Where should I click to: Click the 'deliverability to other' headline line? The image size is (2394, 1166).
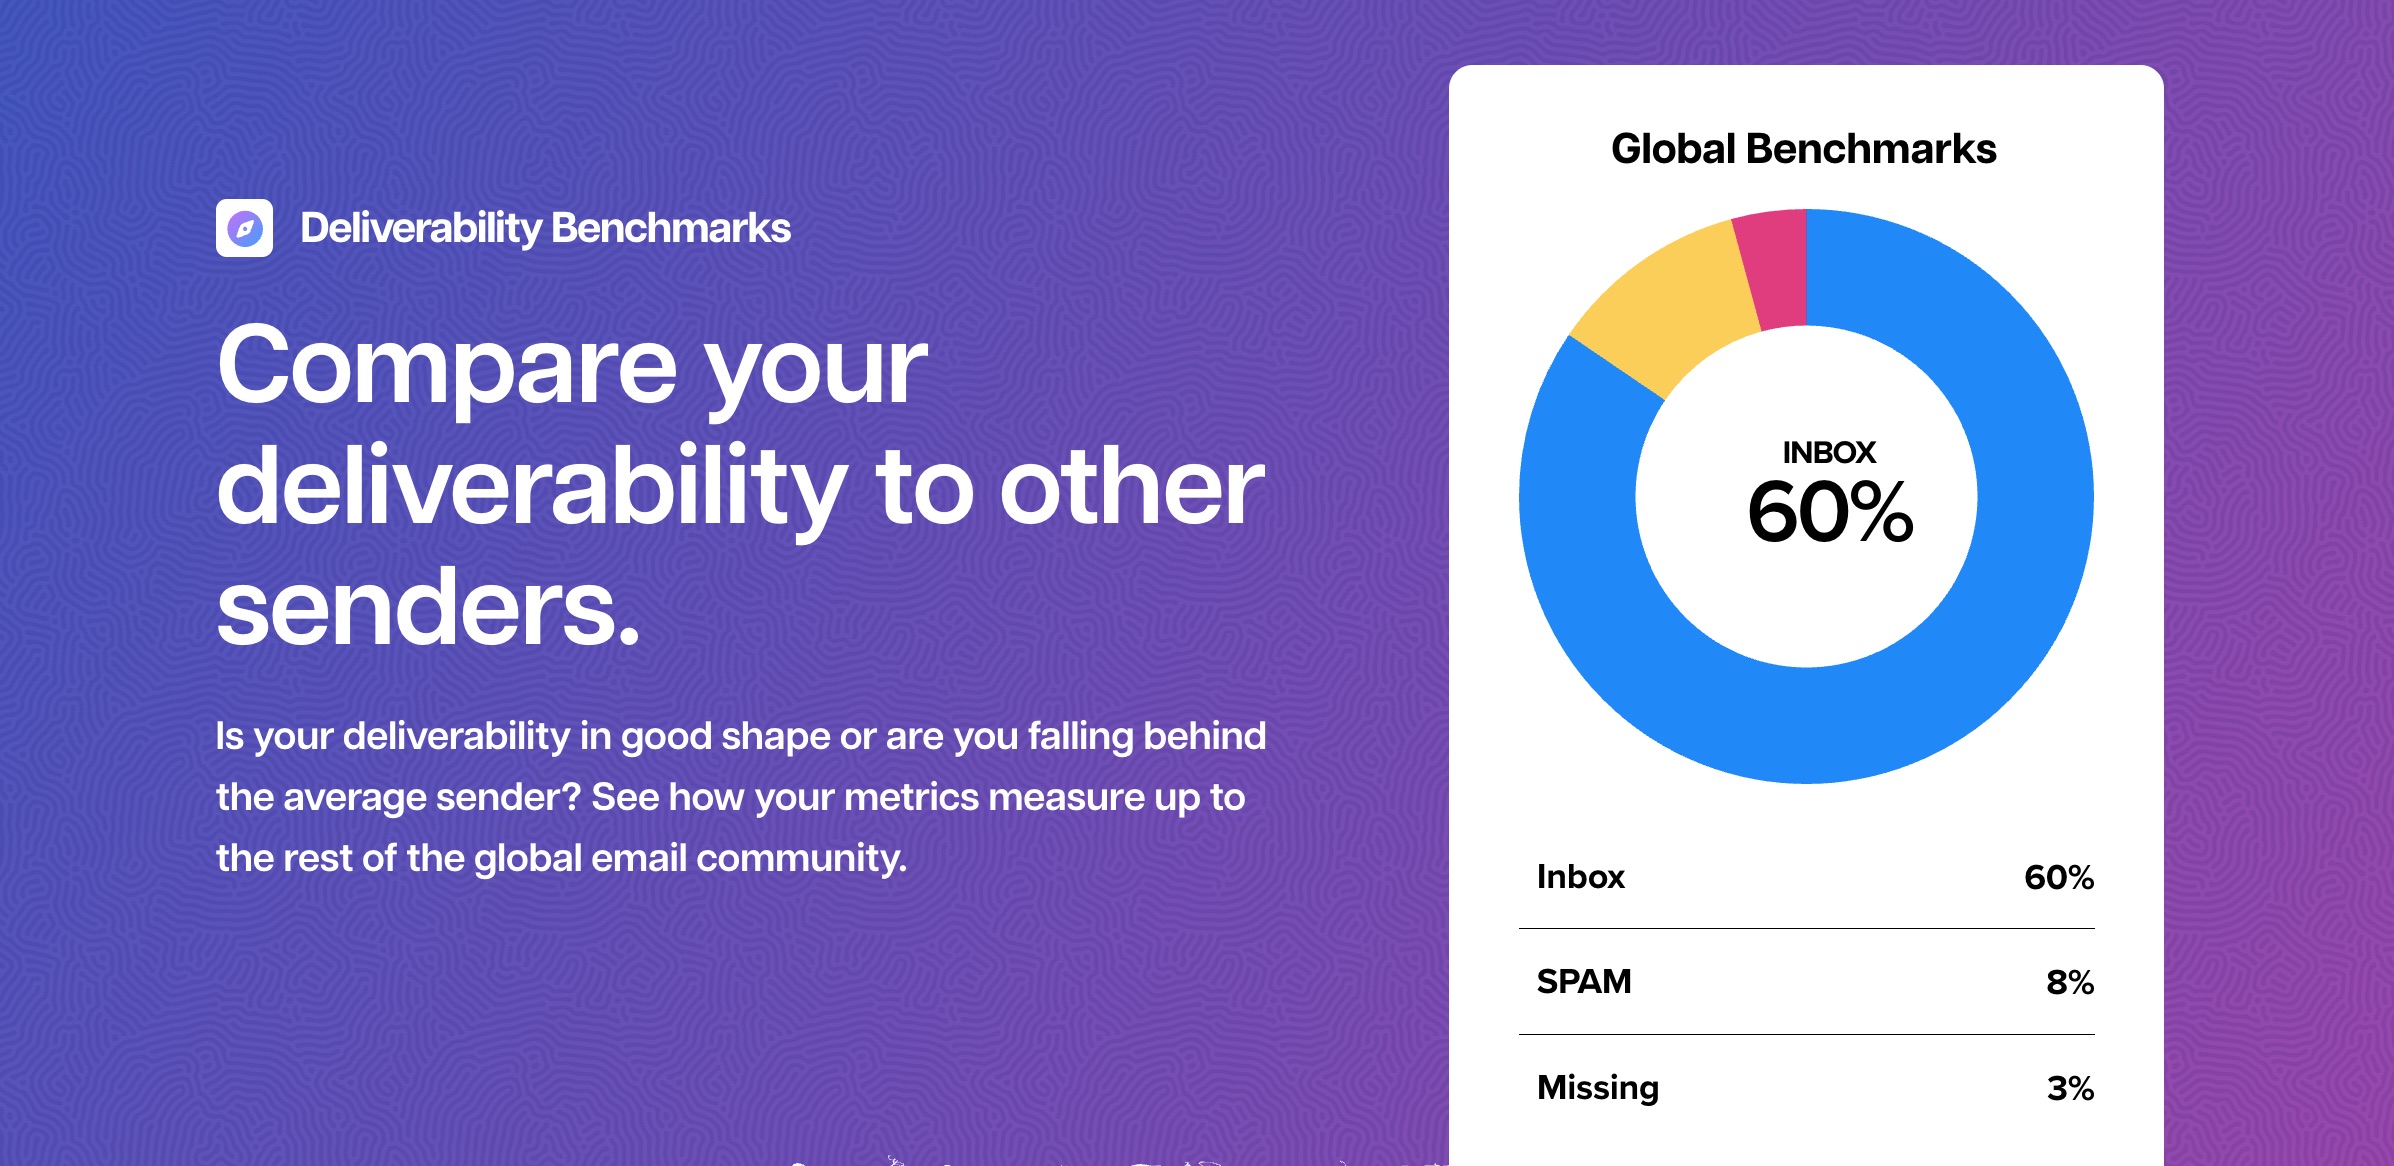click(x=740, y=488)
